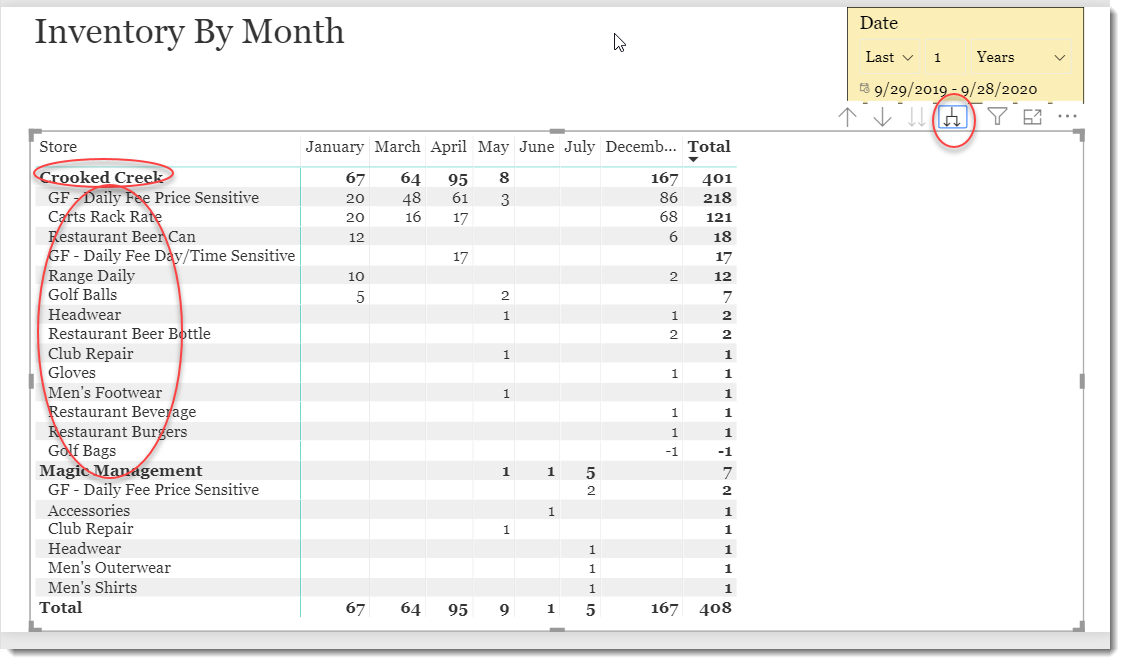1125x664 pixels.
Task: Sort by the January column header
Action: pos(335,147)
